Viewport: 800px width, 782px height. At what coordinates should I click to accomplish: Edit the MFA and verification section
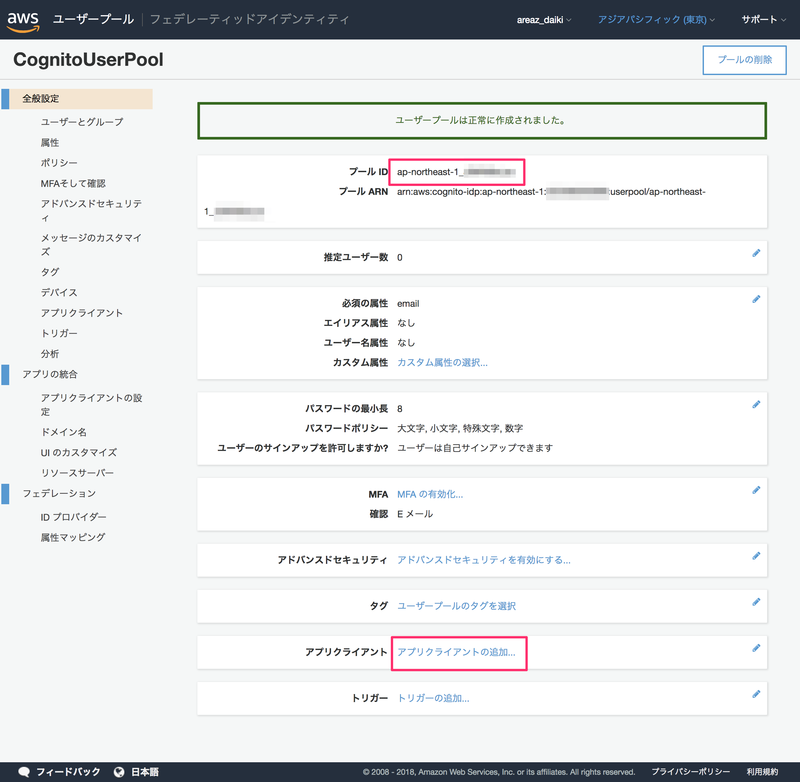pos(756,490)
